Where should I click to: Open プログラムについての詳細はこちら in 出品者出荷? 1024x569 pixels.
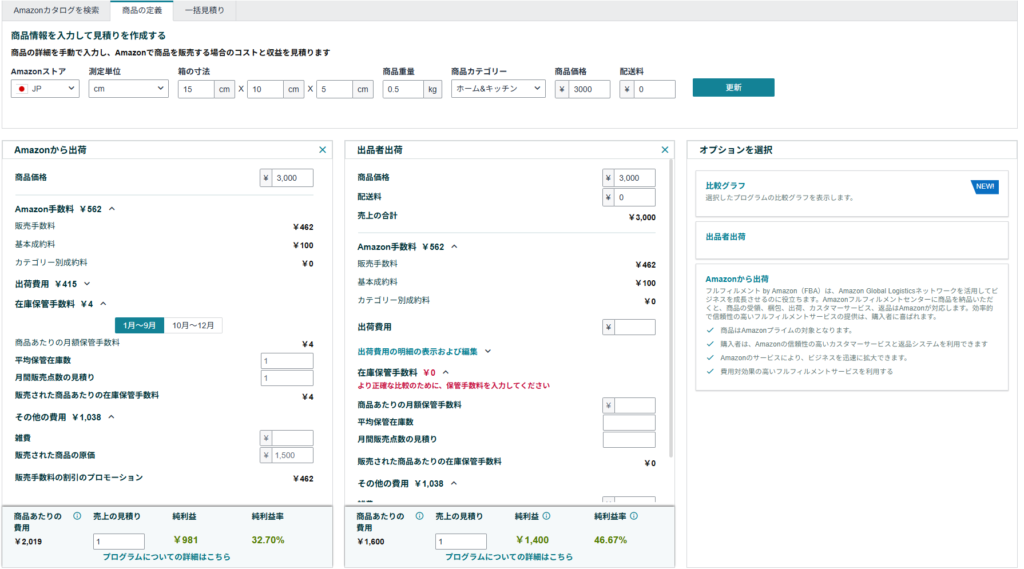509,557
